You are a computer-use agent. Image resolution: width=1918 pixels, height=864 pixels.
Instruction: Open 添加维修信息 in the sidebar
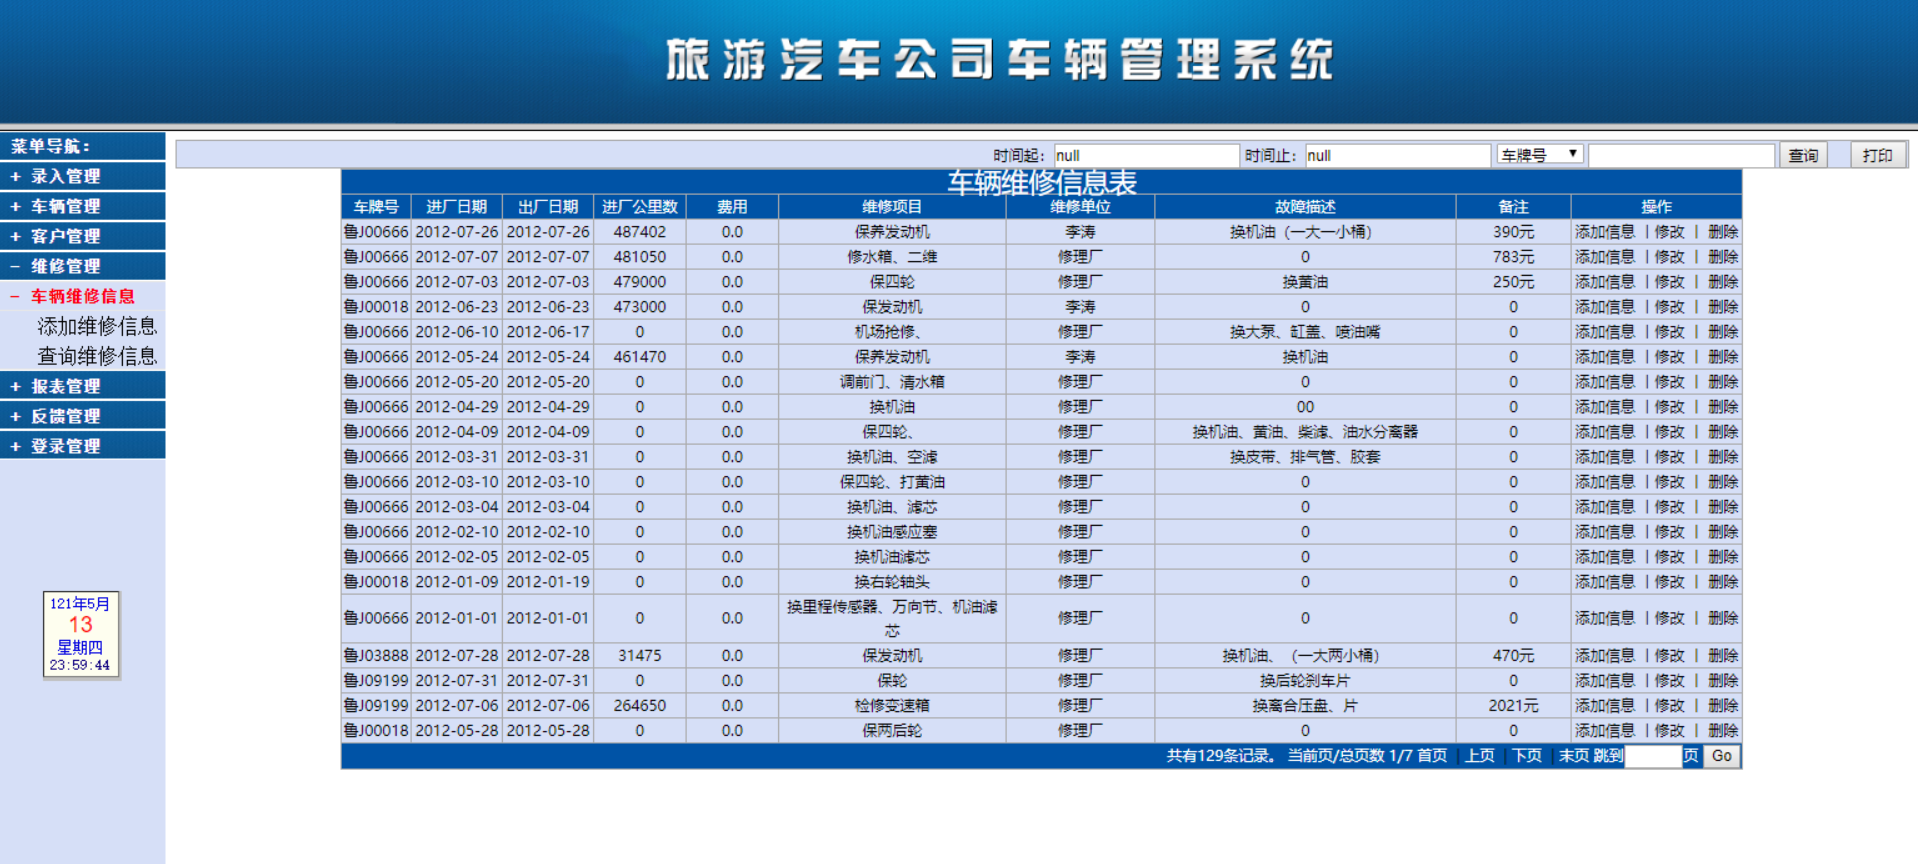(x=97, y=326)
